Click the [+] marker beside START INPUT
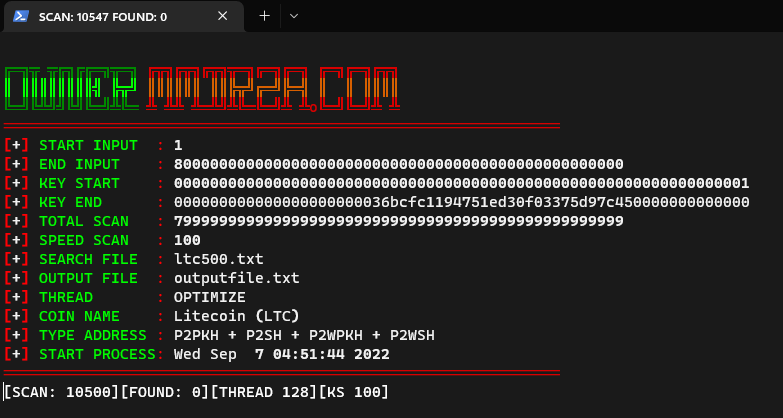 (17, 145)
